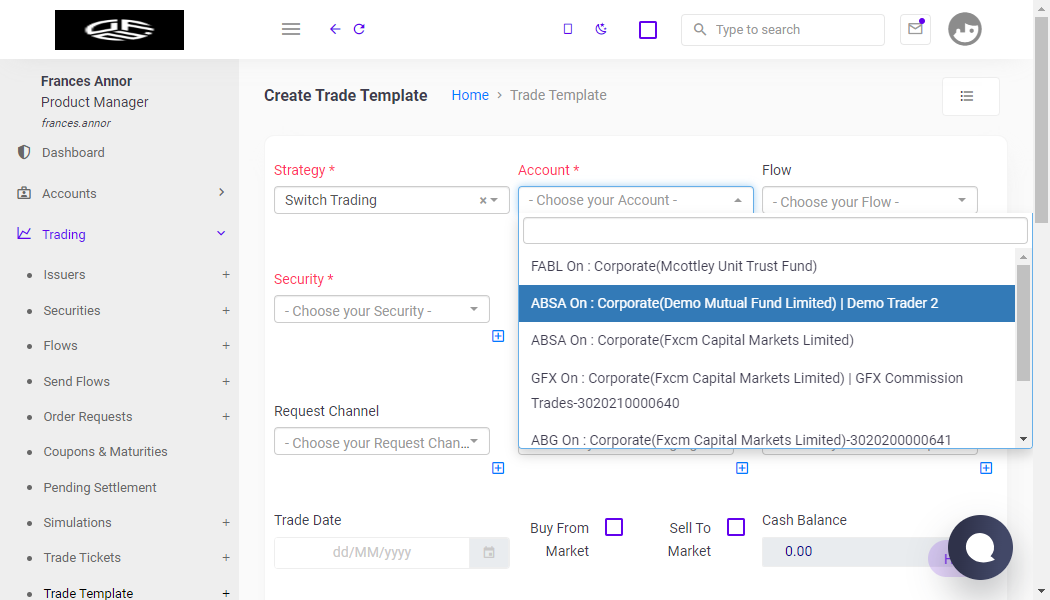Go to Simulations page
1050x600 pixels.
click(x=77, y=522)
